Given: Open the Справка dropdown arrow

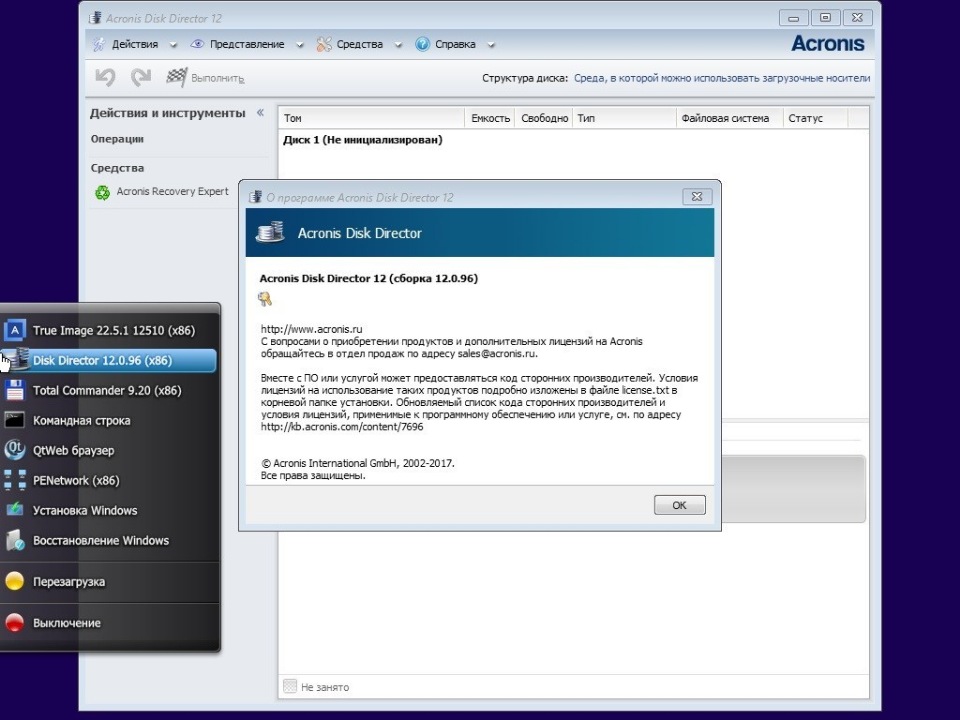Looking at the screenshot, I should (491, 45).
